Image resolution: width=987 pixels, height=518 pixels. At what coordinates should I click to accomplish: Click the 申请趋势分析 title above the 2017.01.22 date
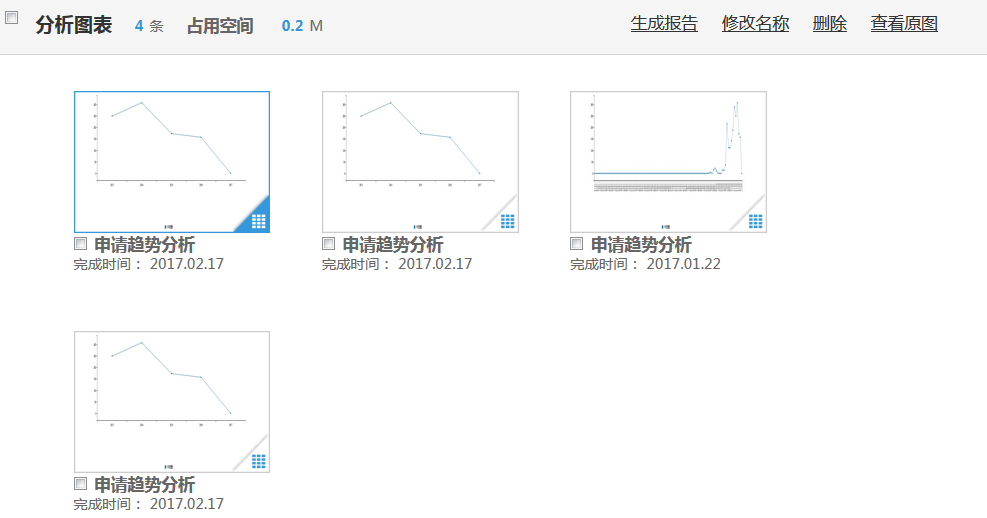click(x=641, y=245)
